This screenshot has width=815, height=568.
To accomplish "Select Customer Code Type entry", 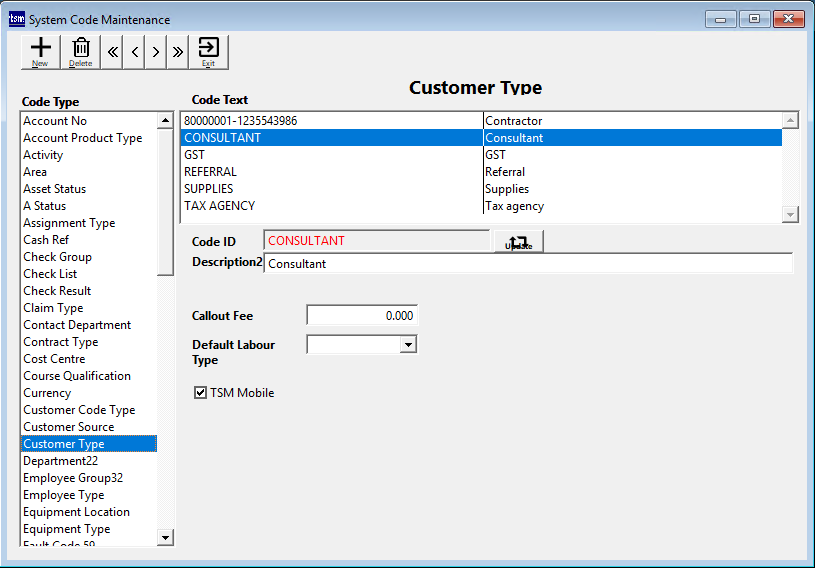I will pos(89,410).
